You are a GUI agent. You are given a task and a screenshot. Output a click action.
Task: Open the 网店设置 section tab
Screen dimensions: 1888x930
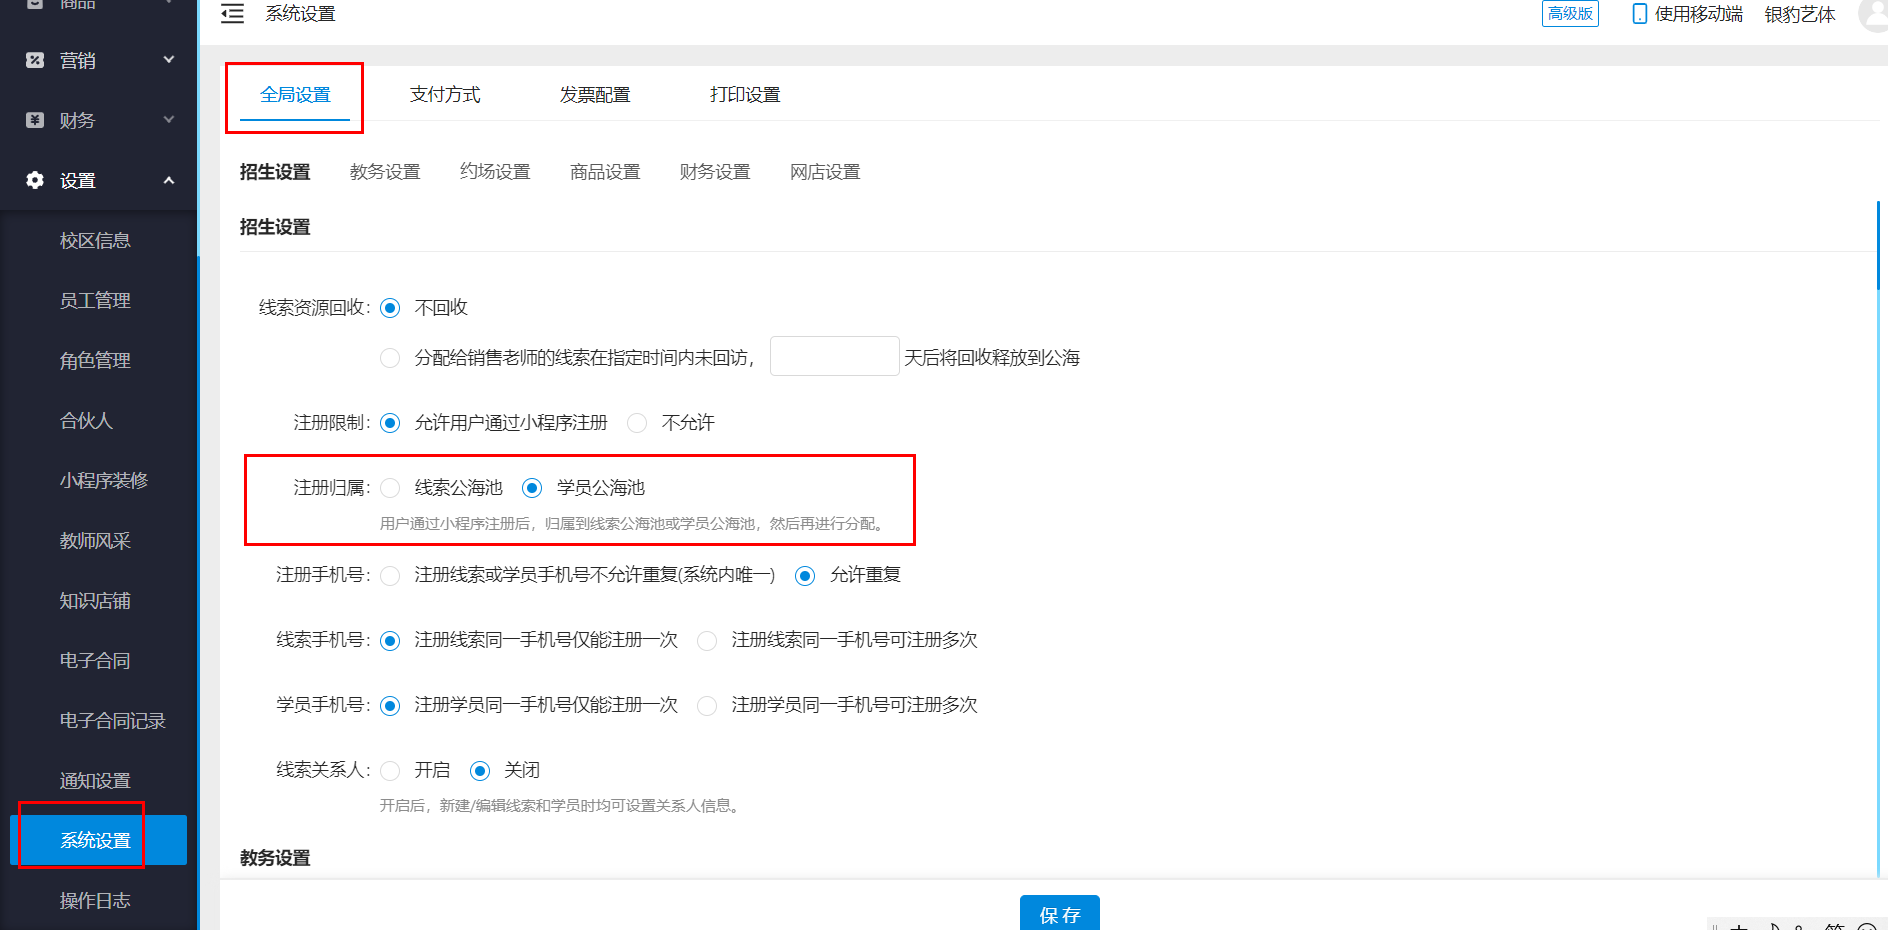(824, 171)
